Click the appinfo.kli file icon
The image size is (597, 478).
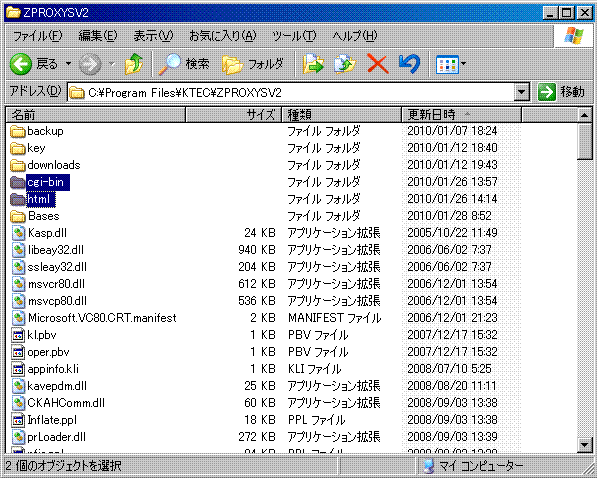[x=18, y=369]
